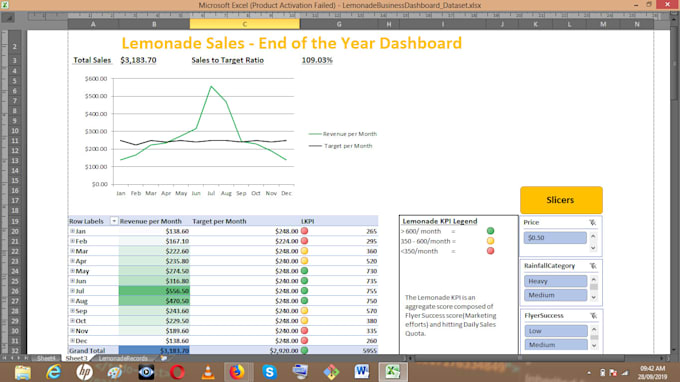Screen dimensions: 680x382
Task: Toggle the Medium FlyerSuccess slicer item
Action: (556, 345)
